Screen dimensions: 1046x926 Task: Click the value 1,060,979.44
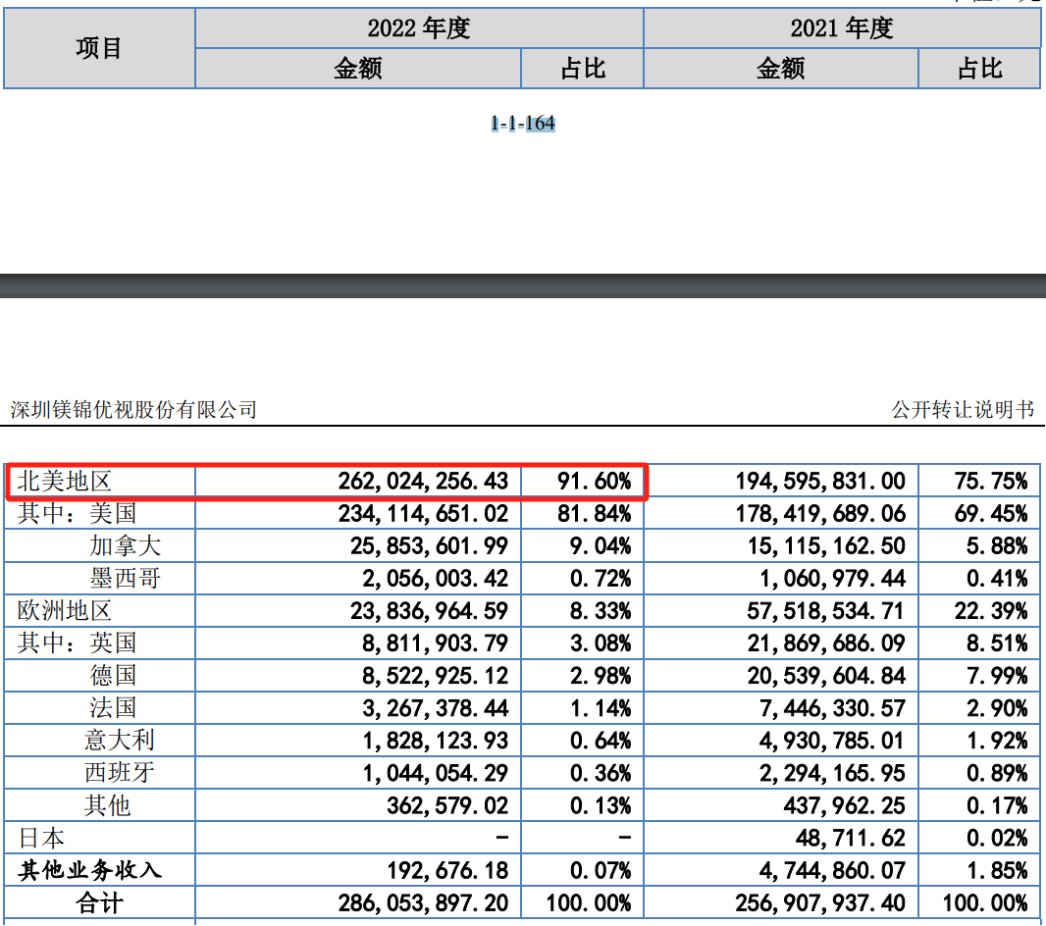[833, 578]
